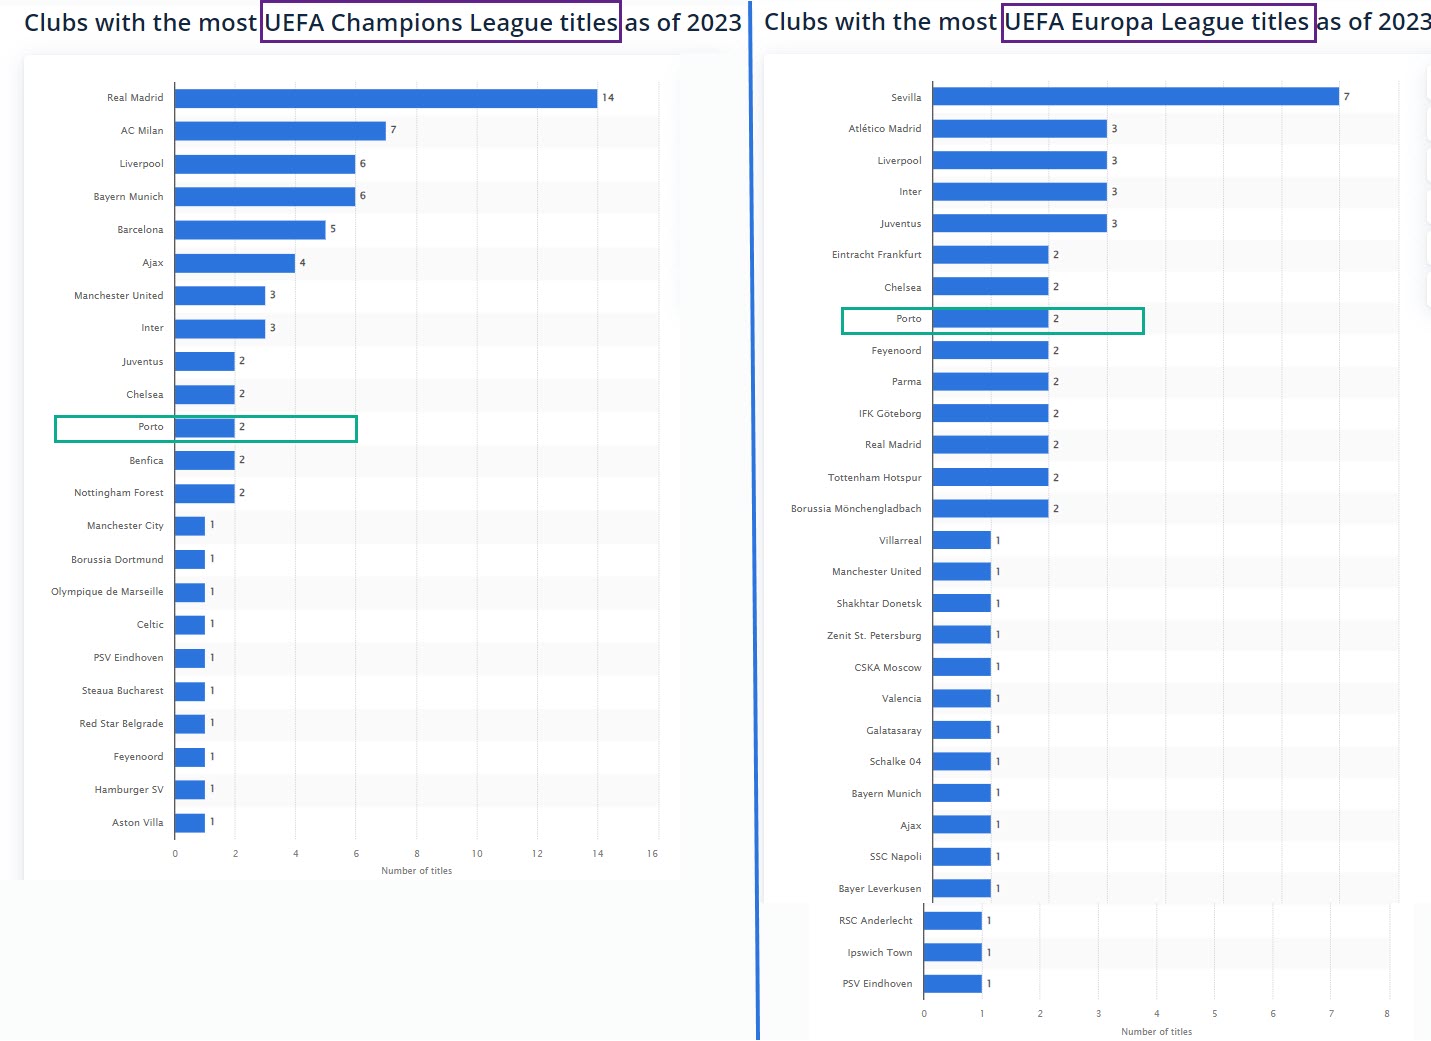
Task: Select the Olympique de Marseille label
Action: coord(107,592)
